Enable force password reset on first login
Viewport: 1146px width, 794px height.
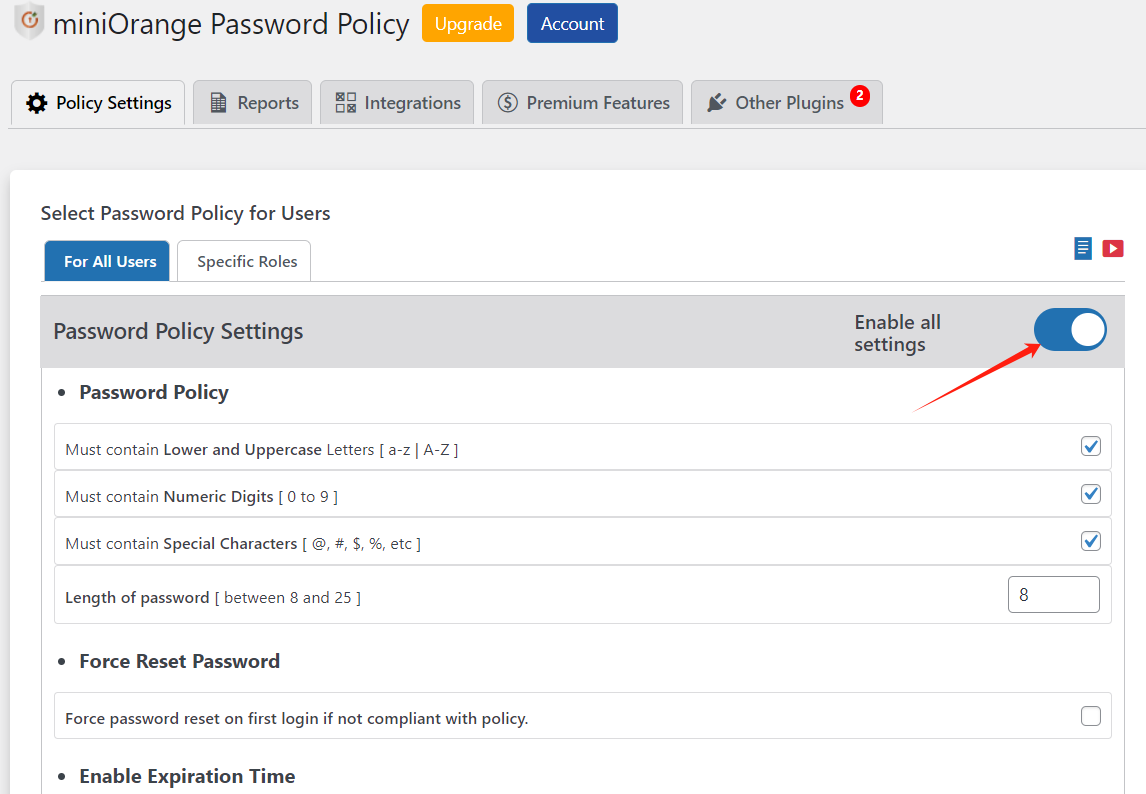pos(1091,716)
